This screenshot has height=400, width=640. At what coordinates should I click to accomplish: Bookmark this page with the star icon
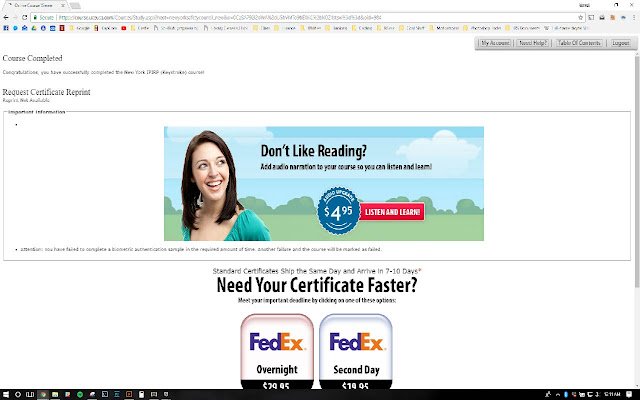pyautogui.click(x=580, y=18)
